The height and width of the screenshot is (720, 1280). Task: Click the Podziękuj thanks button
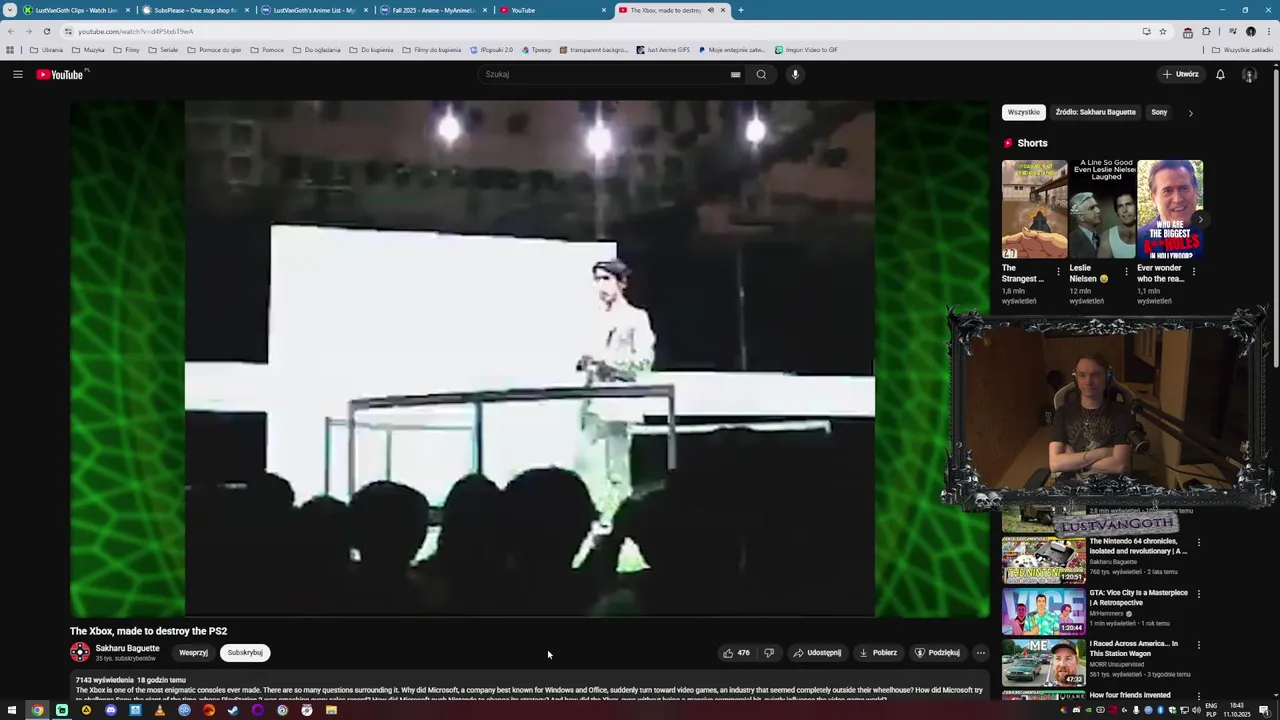937,653
